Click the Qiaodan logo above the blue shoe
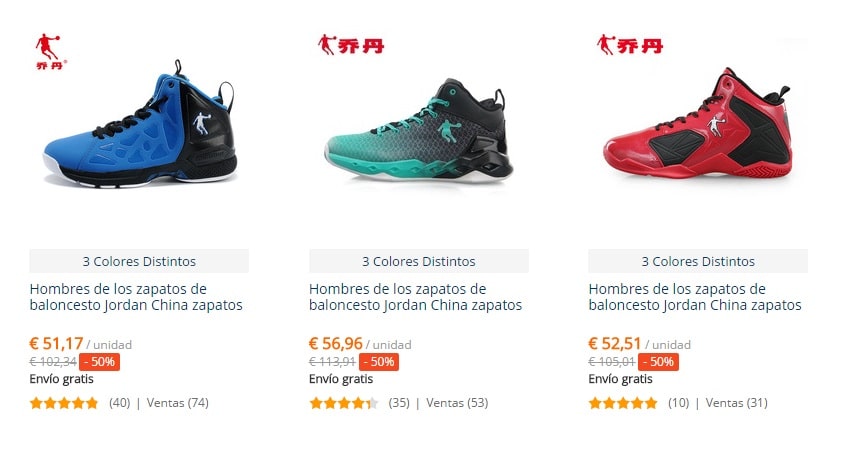Image resolution: width=845 pixels, height=450 pixels. click(51, 52)
